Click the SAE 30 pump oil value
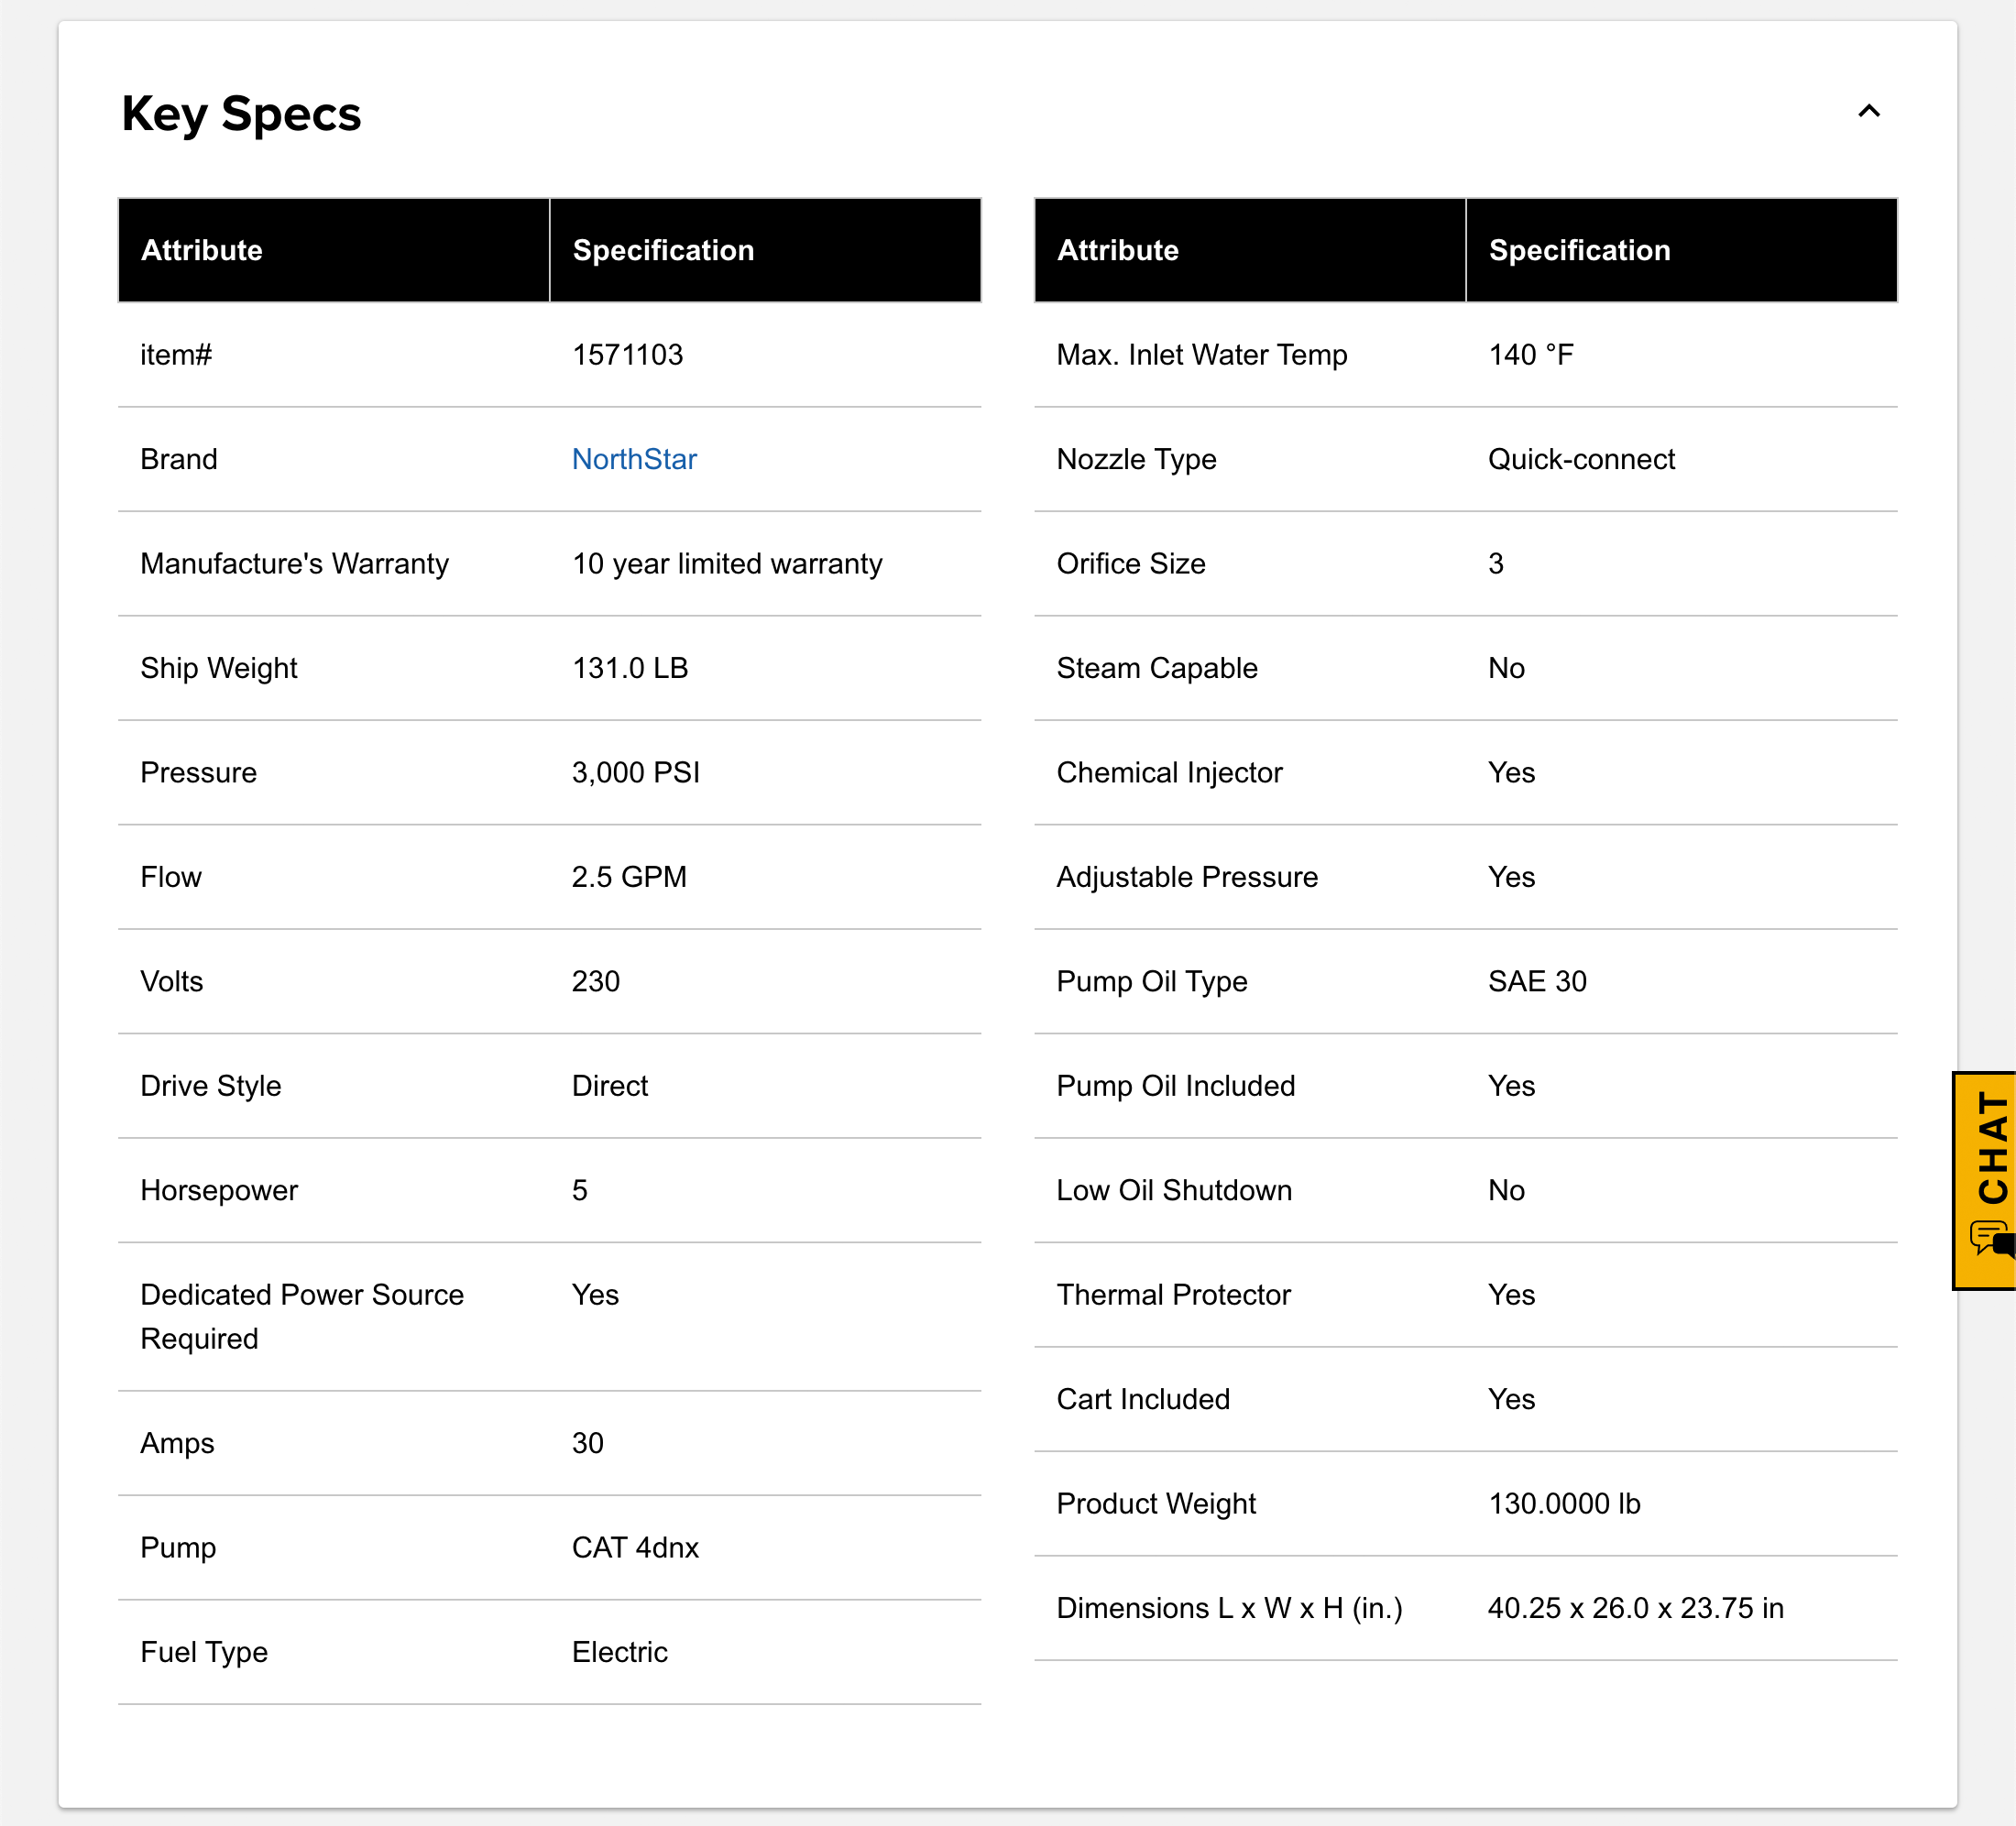The image size is (2016, 1826). click(x=1537, y=981)
